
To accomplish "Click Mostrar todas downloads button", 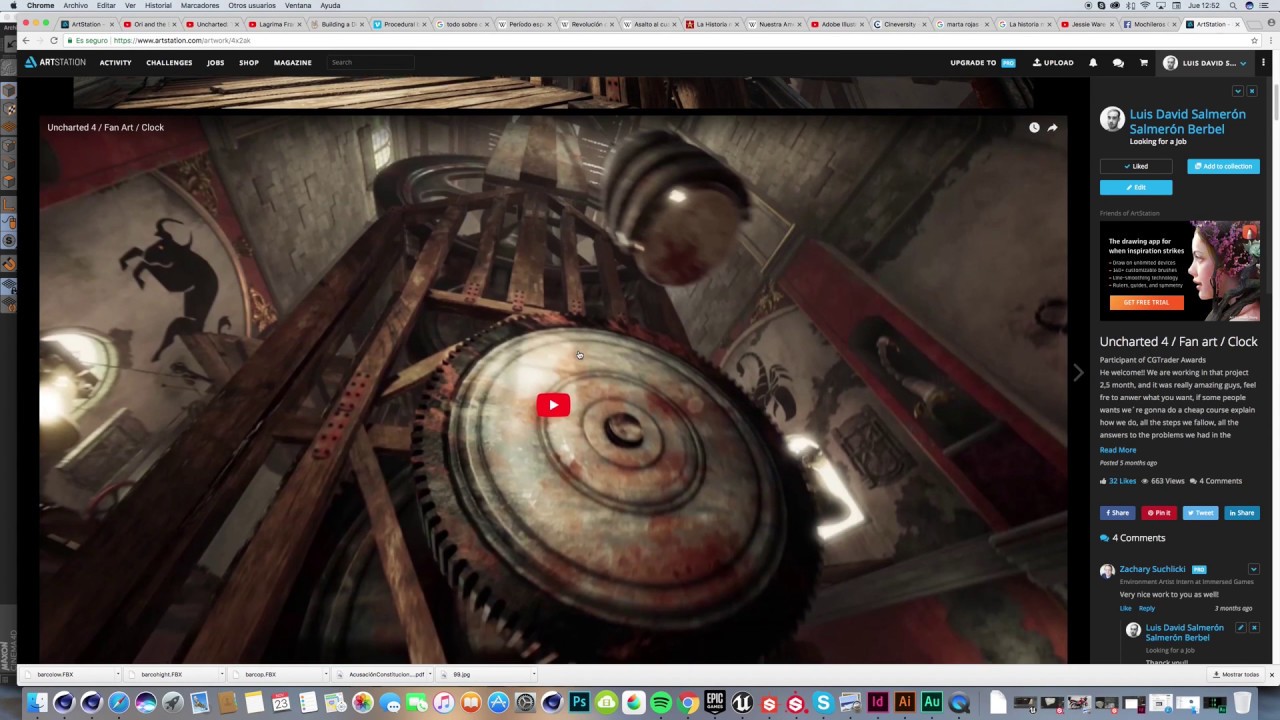I will click(x=1236, y=674).
